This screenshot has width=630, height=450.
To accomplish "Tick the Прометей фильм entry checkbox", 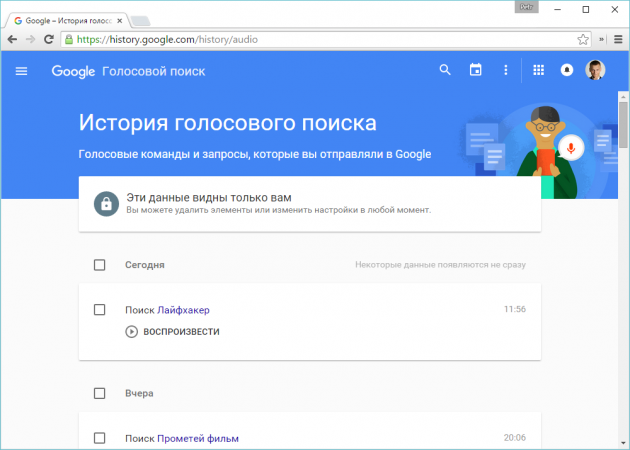I will (99, 438).
